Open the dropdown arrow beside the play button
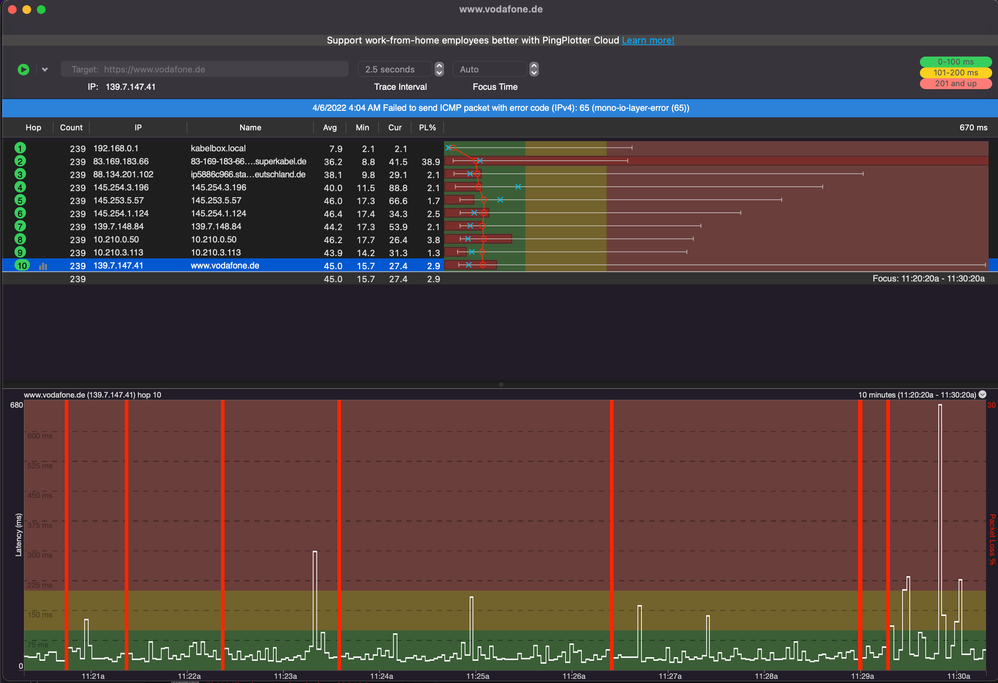Image resolution: width=998 pixels, height=683 pixels. coord(45,69)
